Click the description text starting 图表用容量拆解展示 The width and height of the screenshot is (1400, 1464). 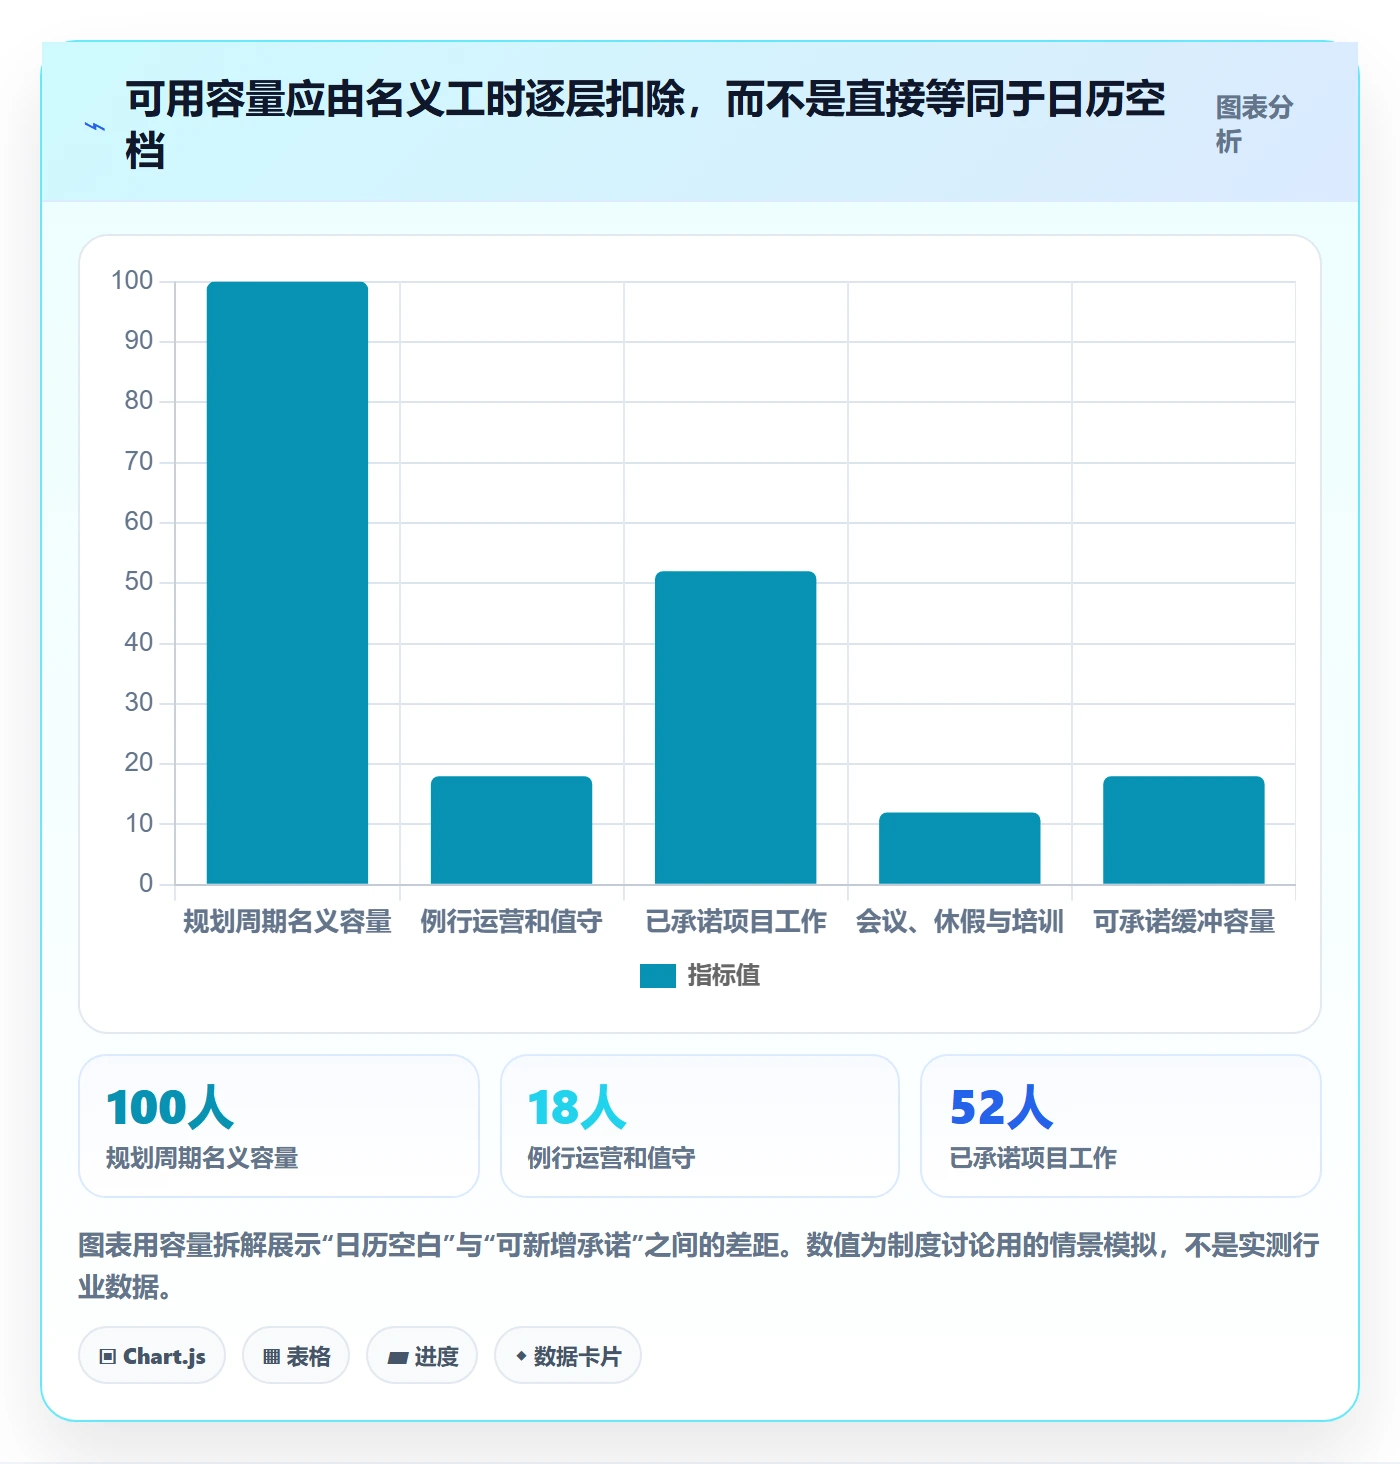[699, 1265]
